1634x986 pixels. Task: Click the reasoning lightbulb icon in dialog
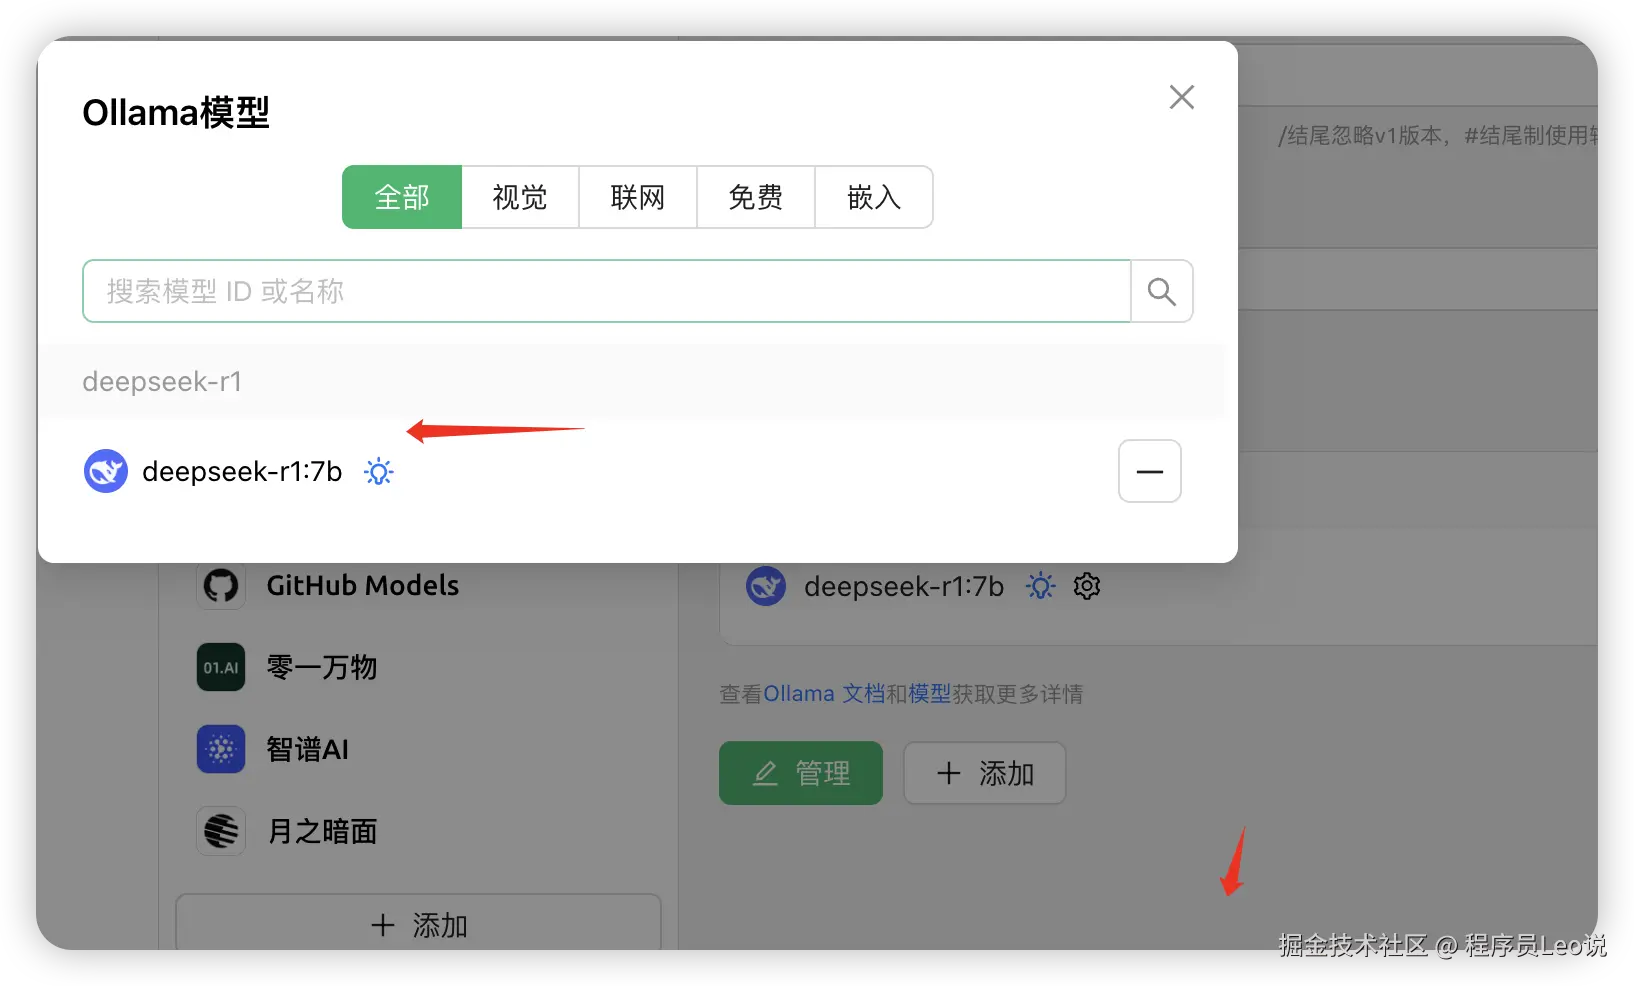point(378,471)
